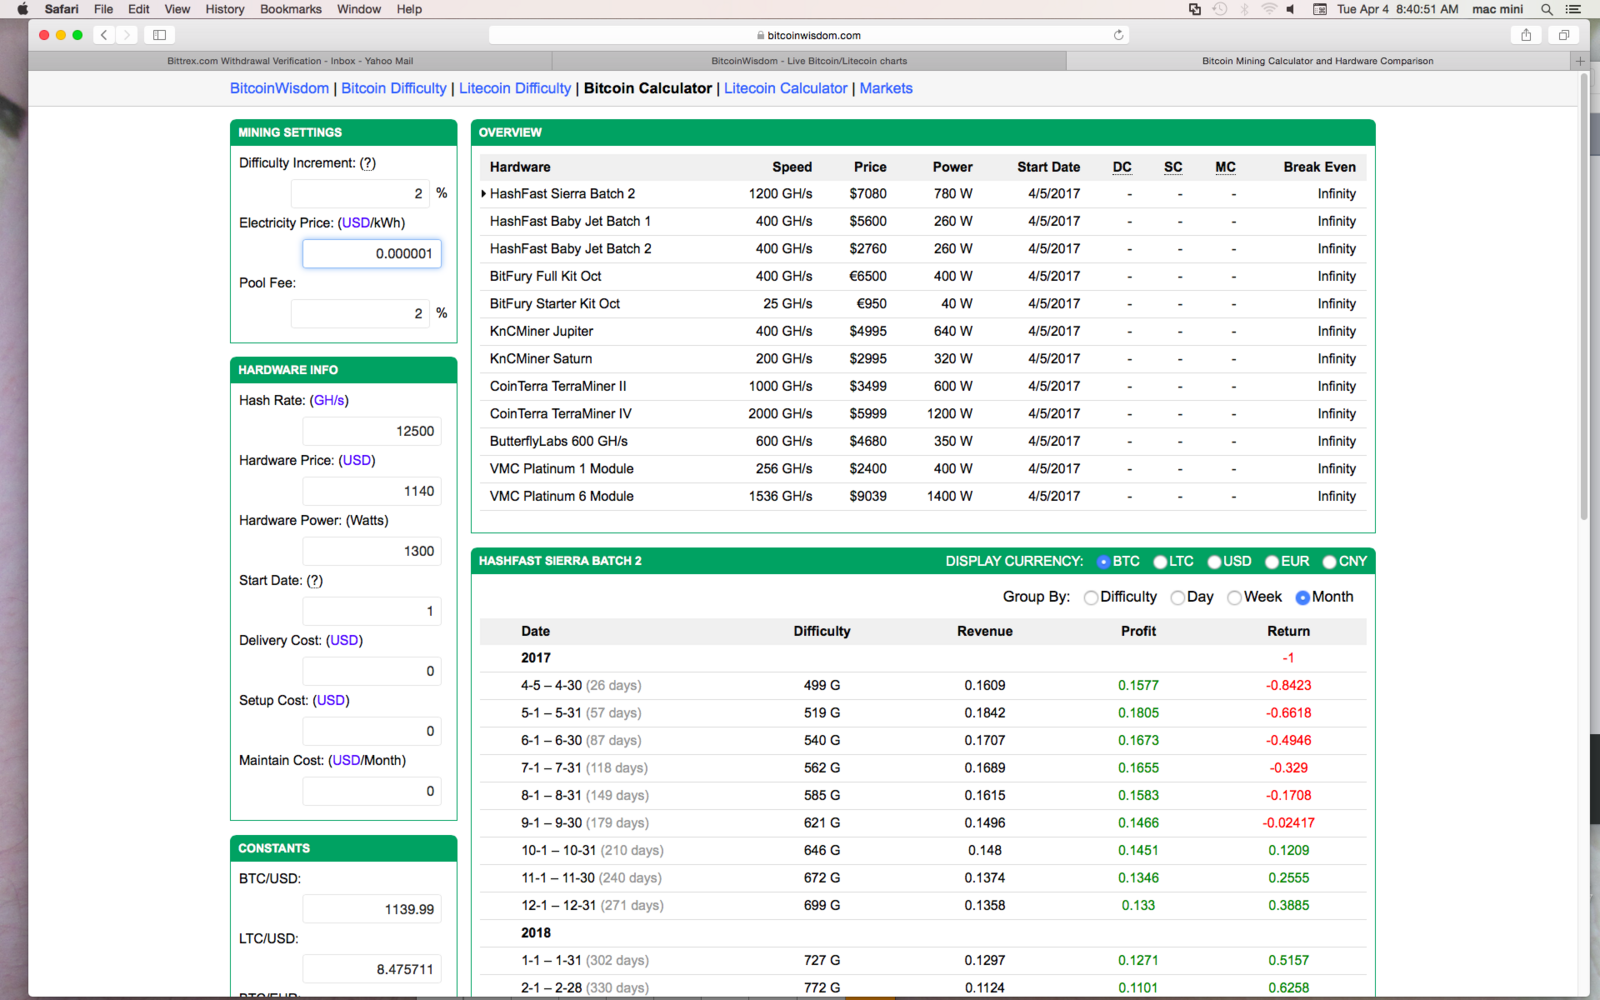
Task: Click the Hardware Price input field
Action: (372, 491)
